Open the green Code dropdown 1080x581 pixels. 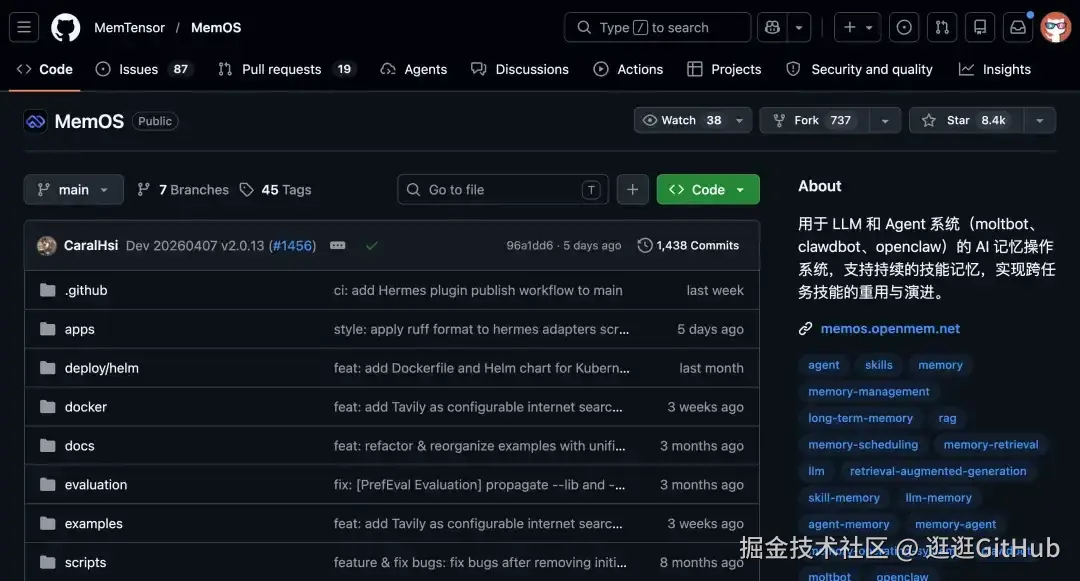coord(708,189)
